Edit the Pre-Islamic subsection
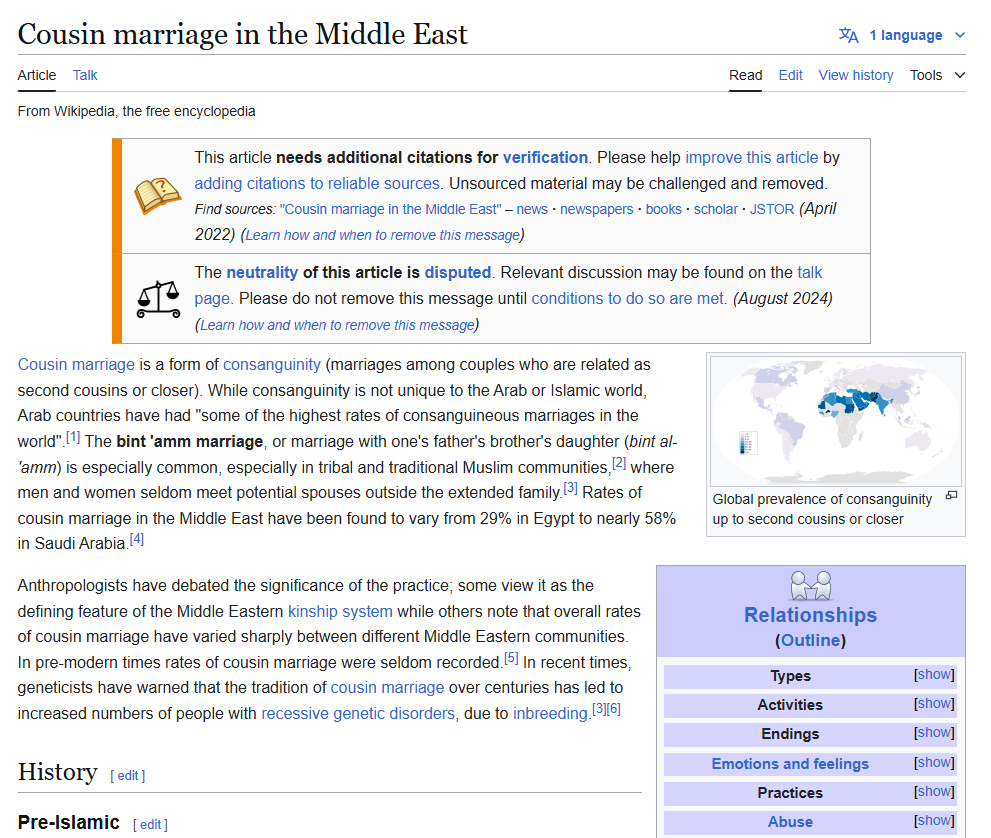The width and height of the screenshot is (991, 838). (x=150, y=825)
